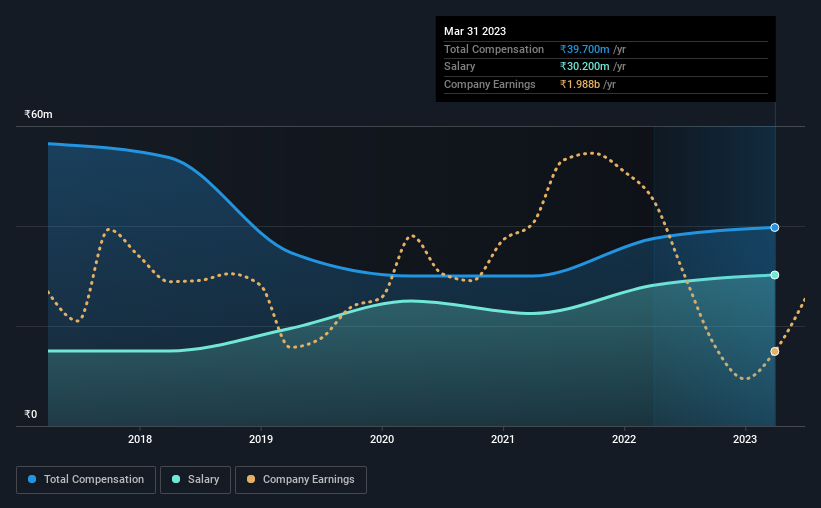This screenshot has height=508, width=821.
Task: Toggle the Salary legend button
Action: tap(195, 480)
